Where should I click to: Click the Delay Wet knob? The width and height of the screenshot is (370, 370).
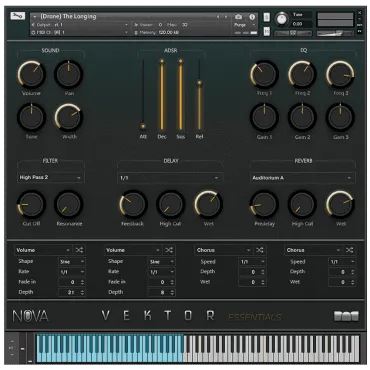pos(208,204)
